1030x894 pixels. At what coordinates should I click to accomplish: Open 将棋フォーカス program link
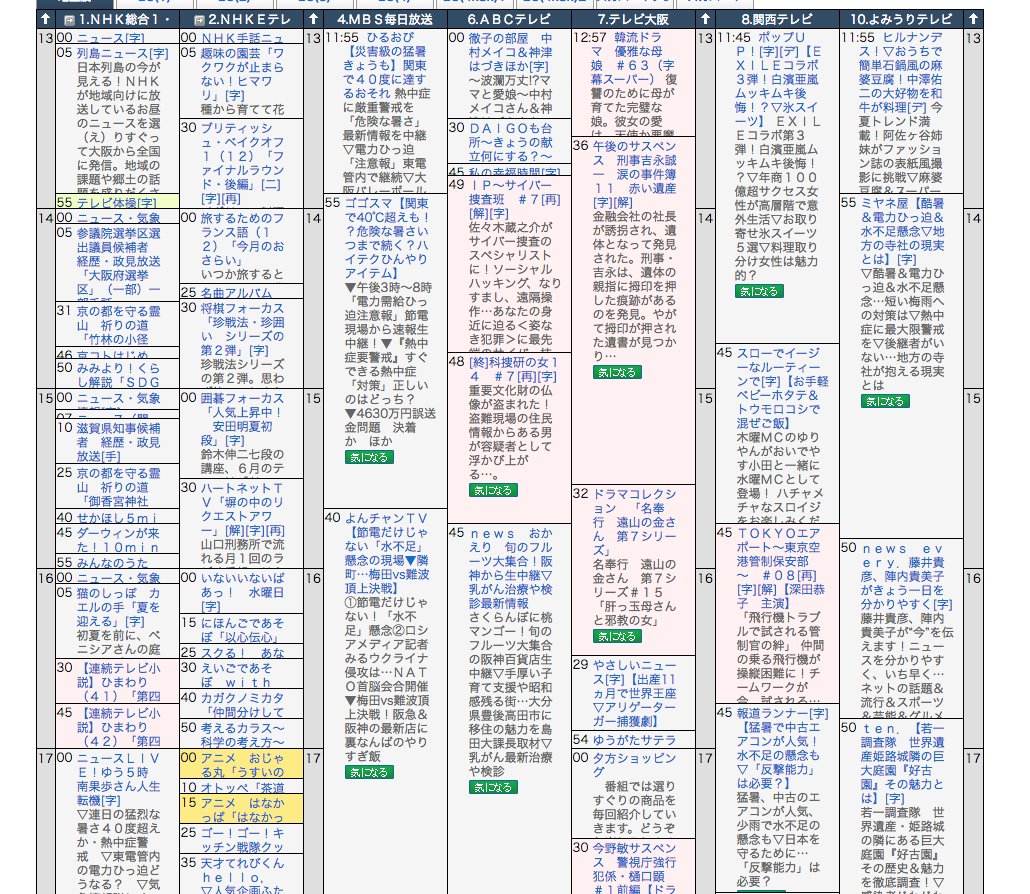[242, 329]
